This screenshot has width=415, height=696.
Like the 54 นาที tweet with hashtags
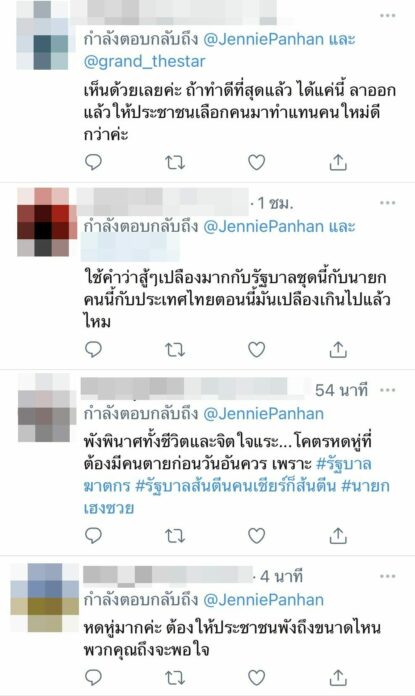coord(257,536)
